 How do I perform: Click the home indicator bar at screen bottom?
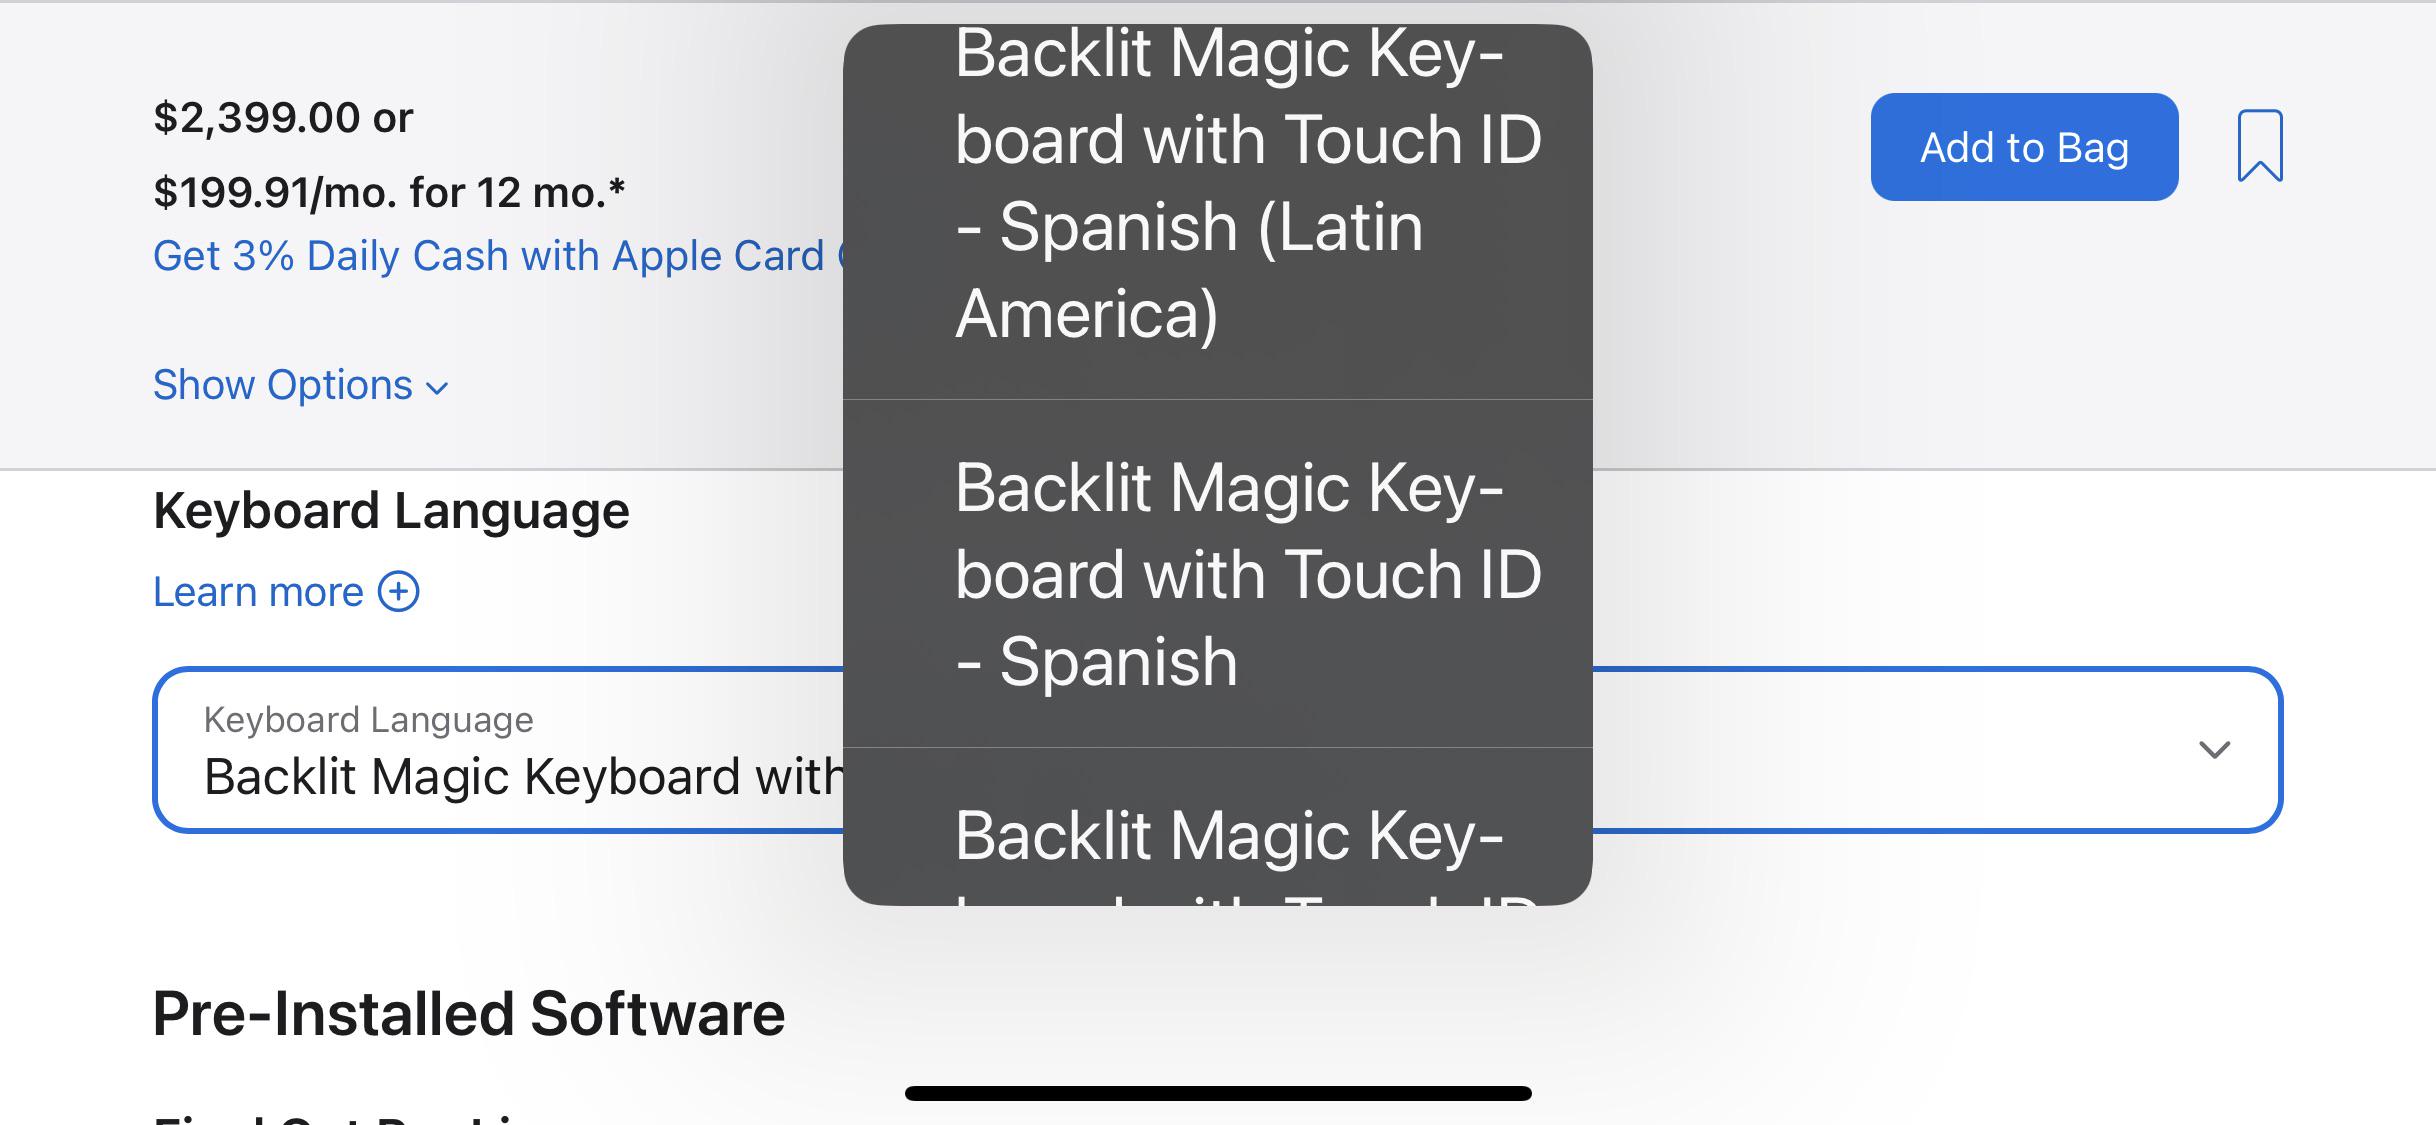1218,1092
